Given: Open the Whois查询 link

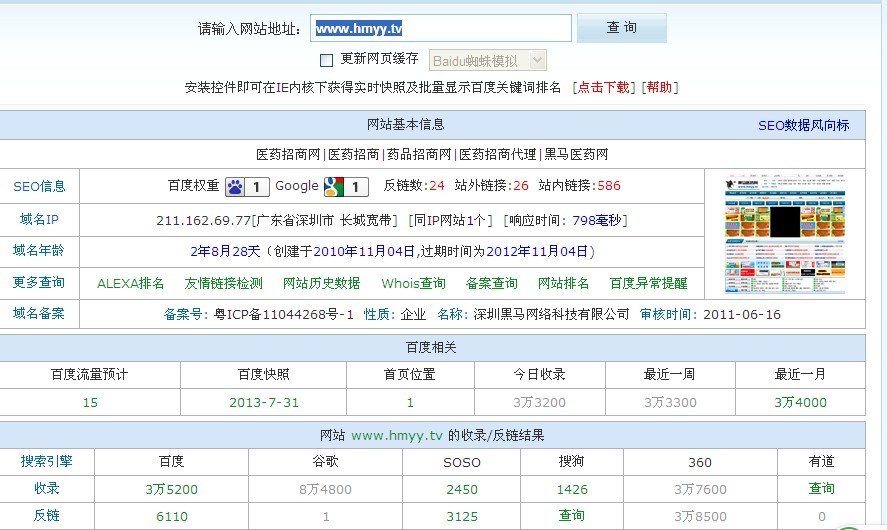Looking at the screenshot, I should point(414,283).
